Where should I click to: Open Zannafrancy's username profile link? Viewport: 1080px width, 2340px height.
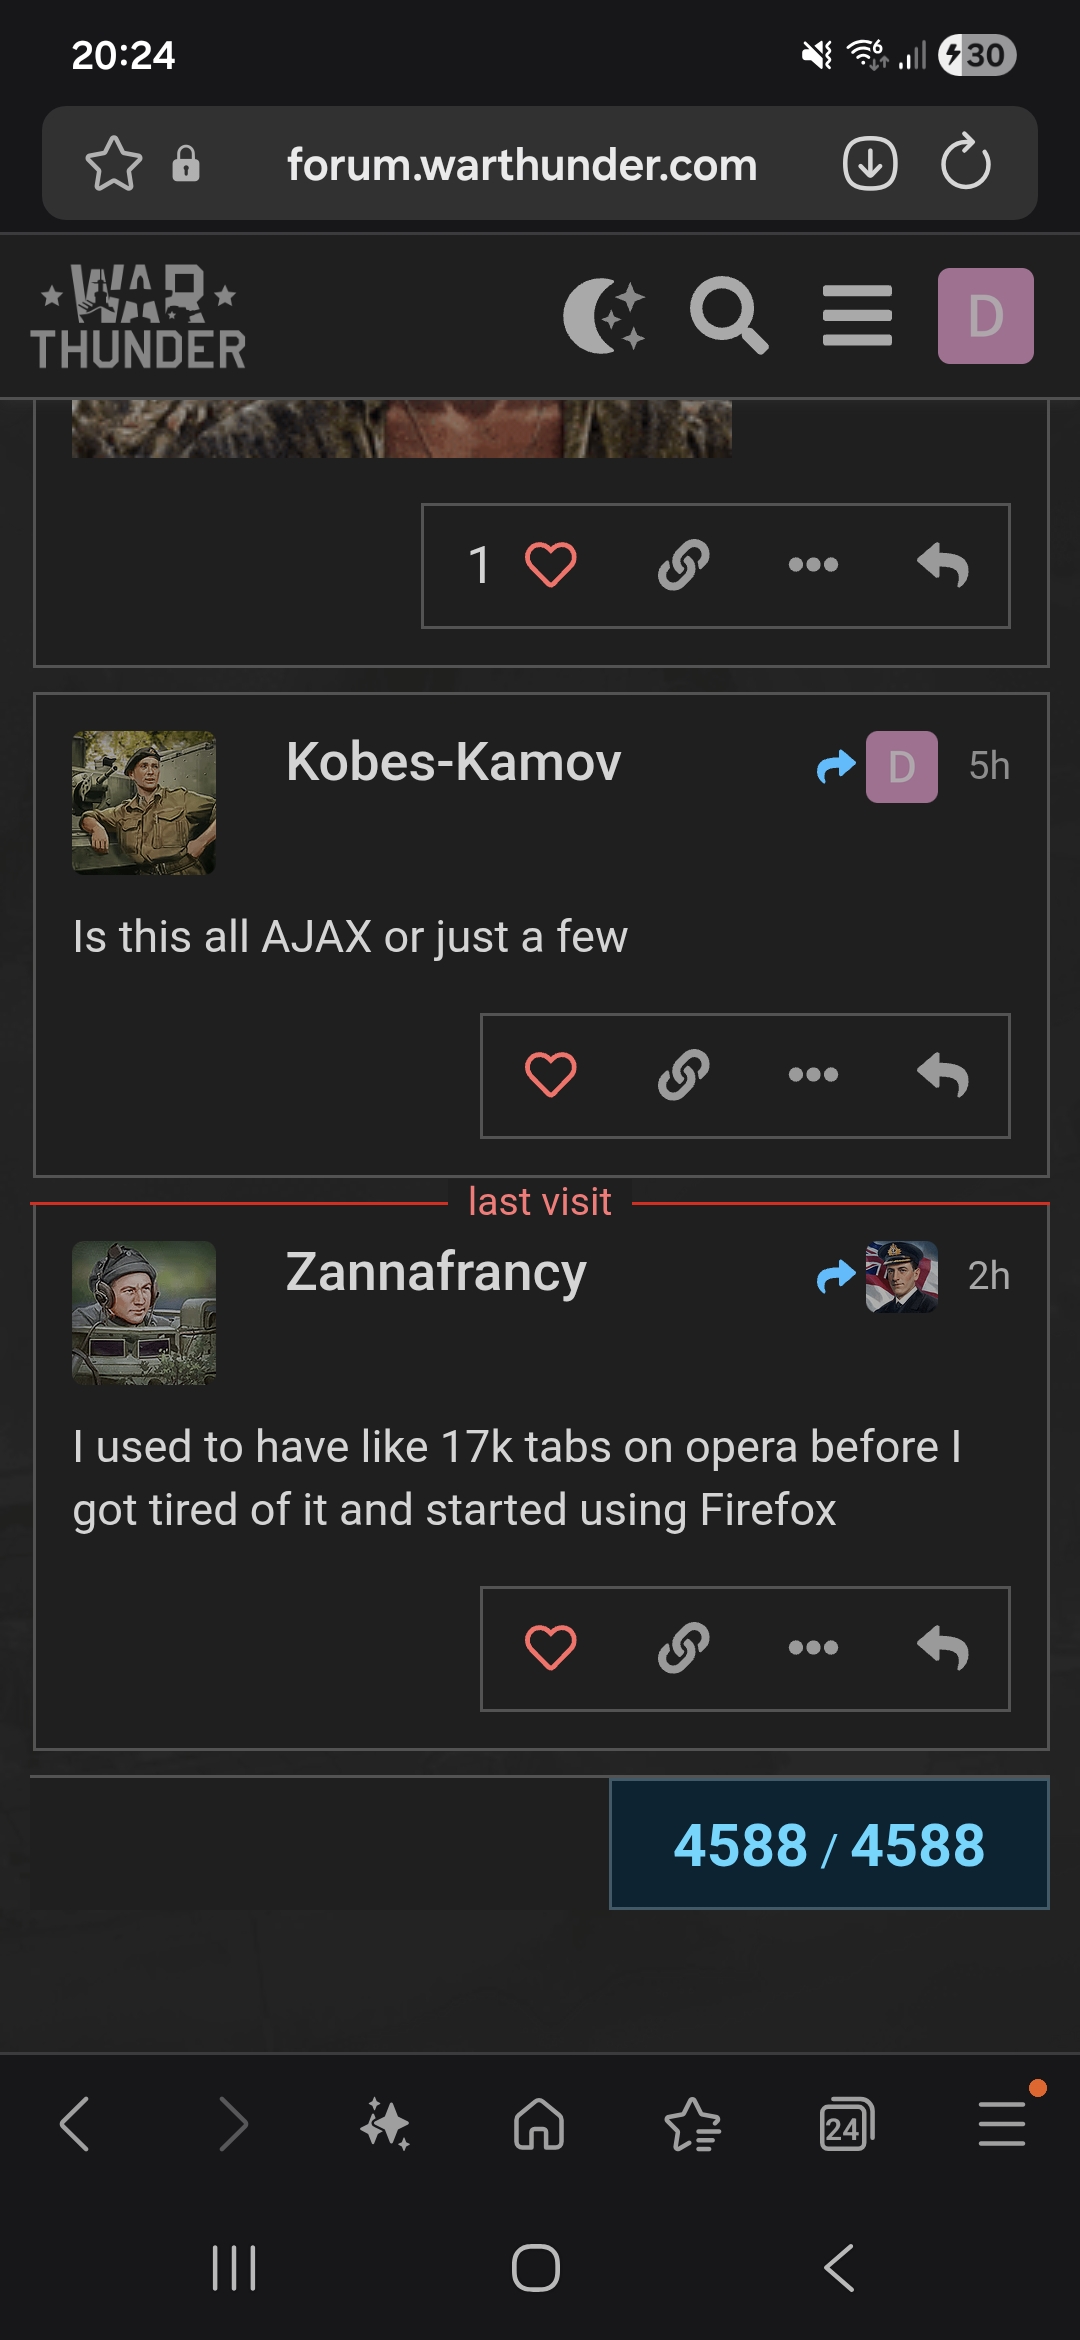436,1273
